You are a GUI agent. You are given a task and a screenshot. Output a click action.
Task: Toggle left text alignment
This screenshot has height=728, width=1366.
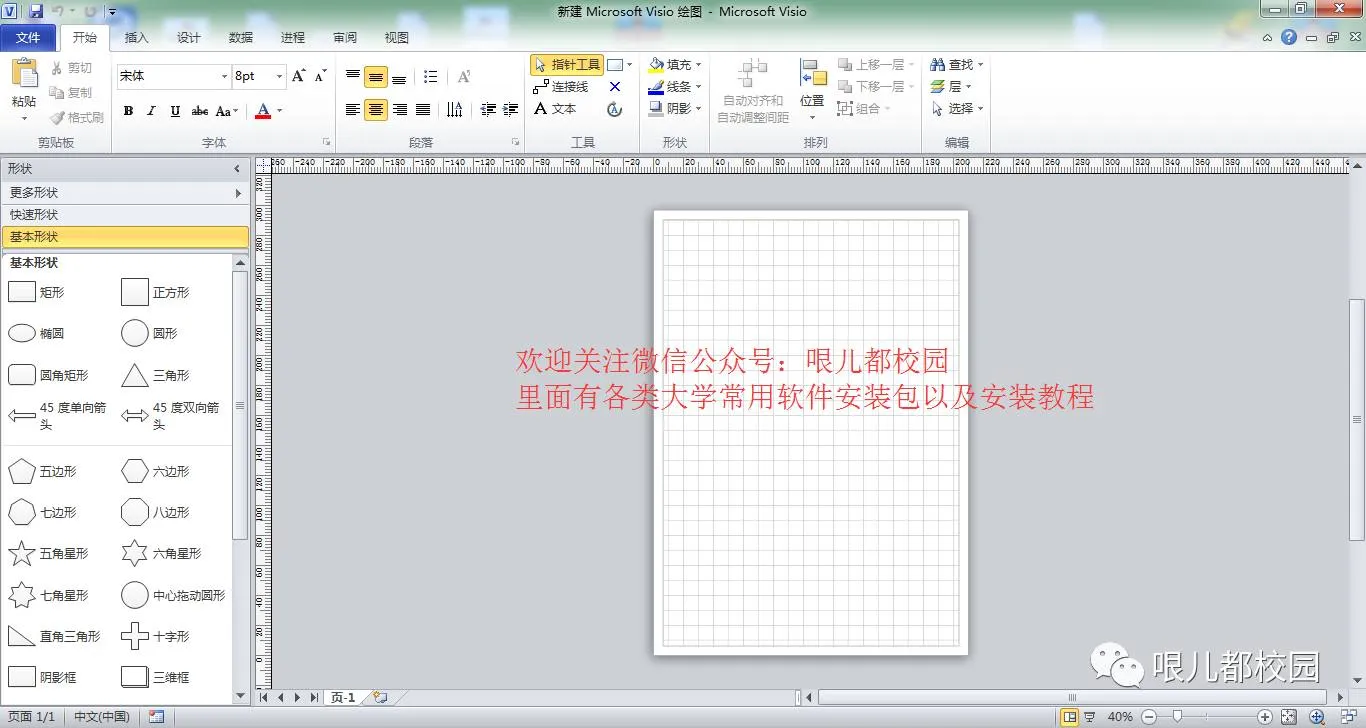click(353, 110)
